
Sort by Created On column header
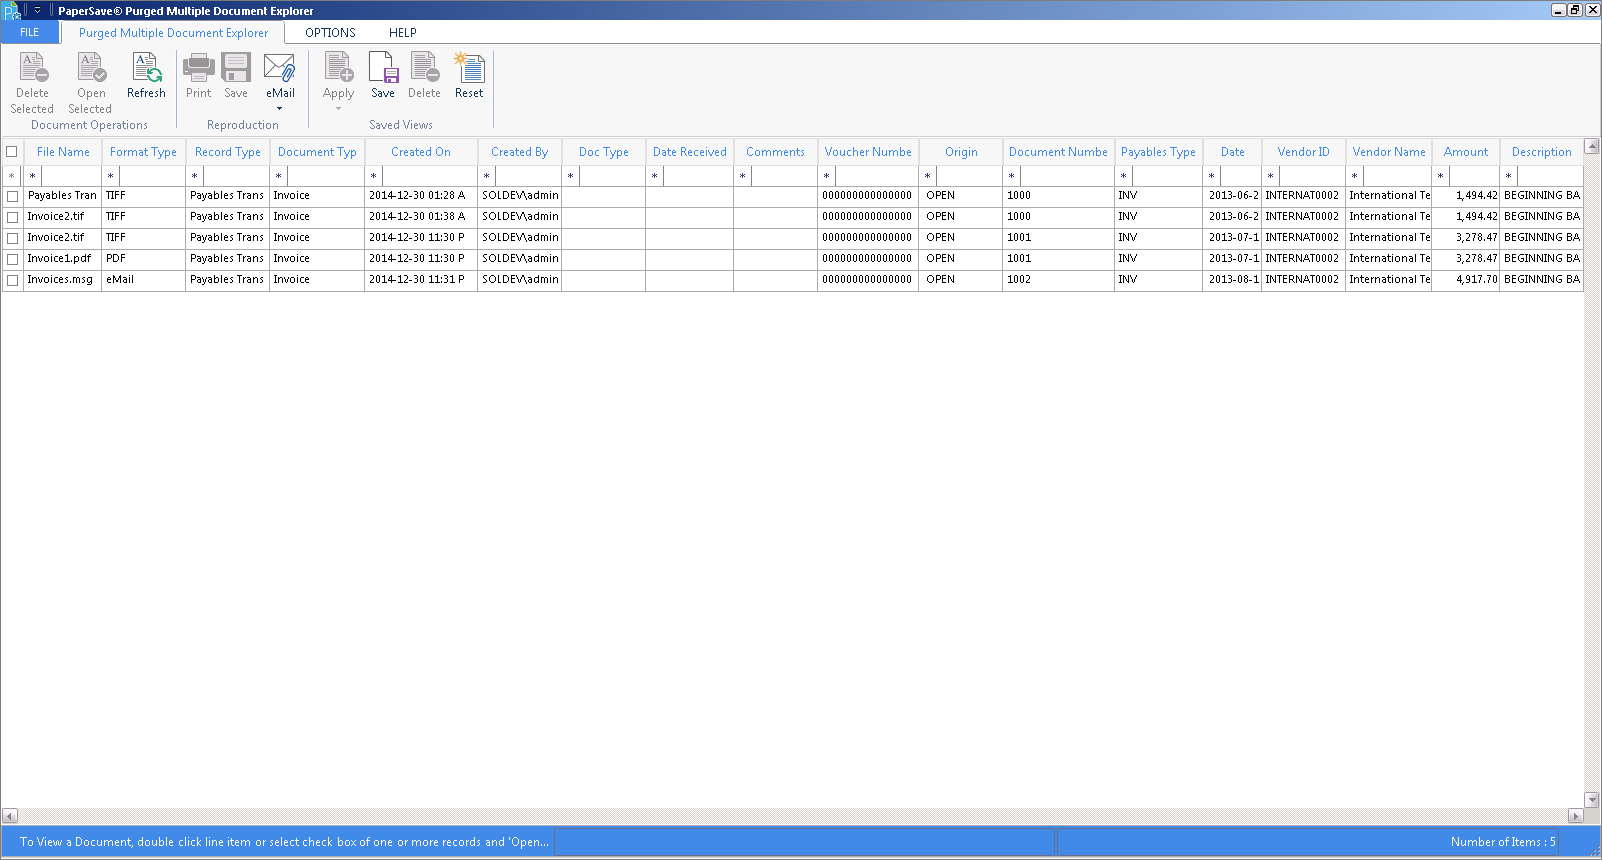coord(421,152)
